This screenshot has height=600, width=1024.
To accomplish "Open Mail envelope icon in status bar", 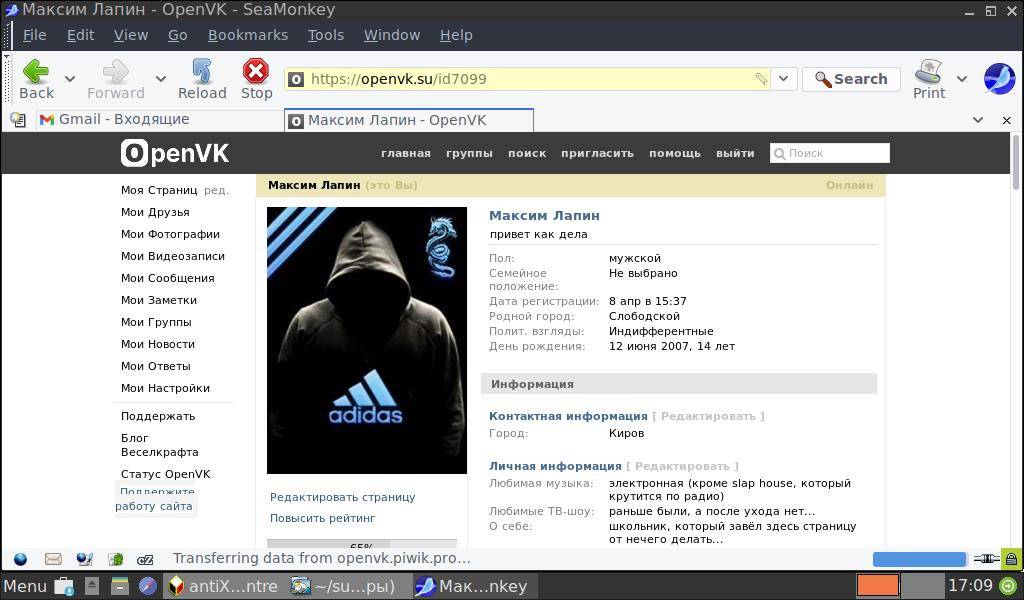I will [53, 559].
